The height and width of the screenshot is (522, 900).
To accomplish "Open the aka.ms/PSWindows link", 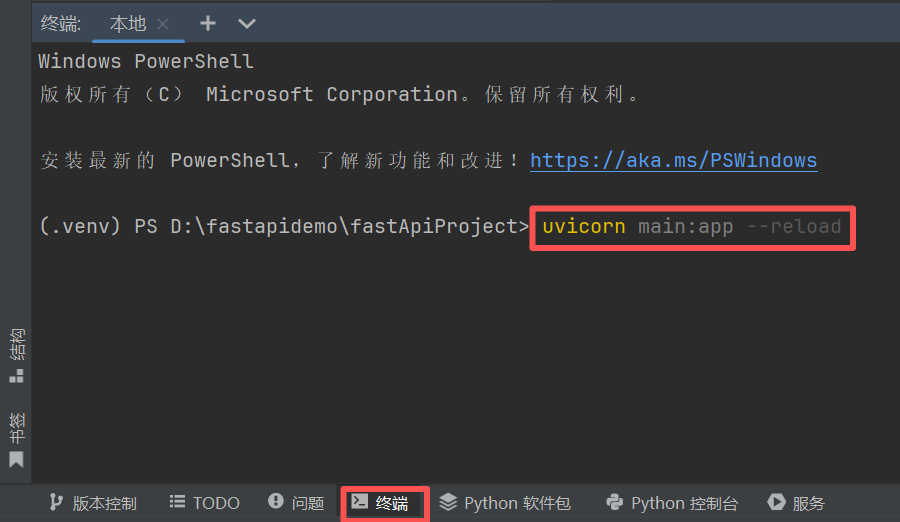I will (674, 160).
